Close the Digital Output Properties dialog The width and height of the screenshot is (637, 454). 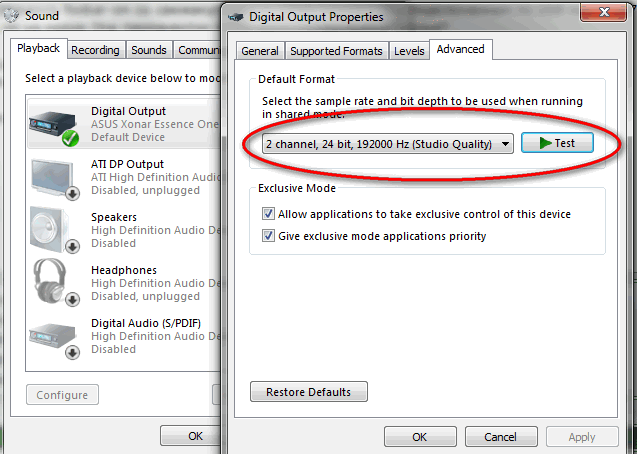pos(603,13)
